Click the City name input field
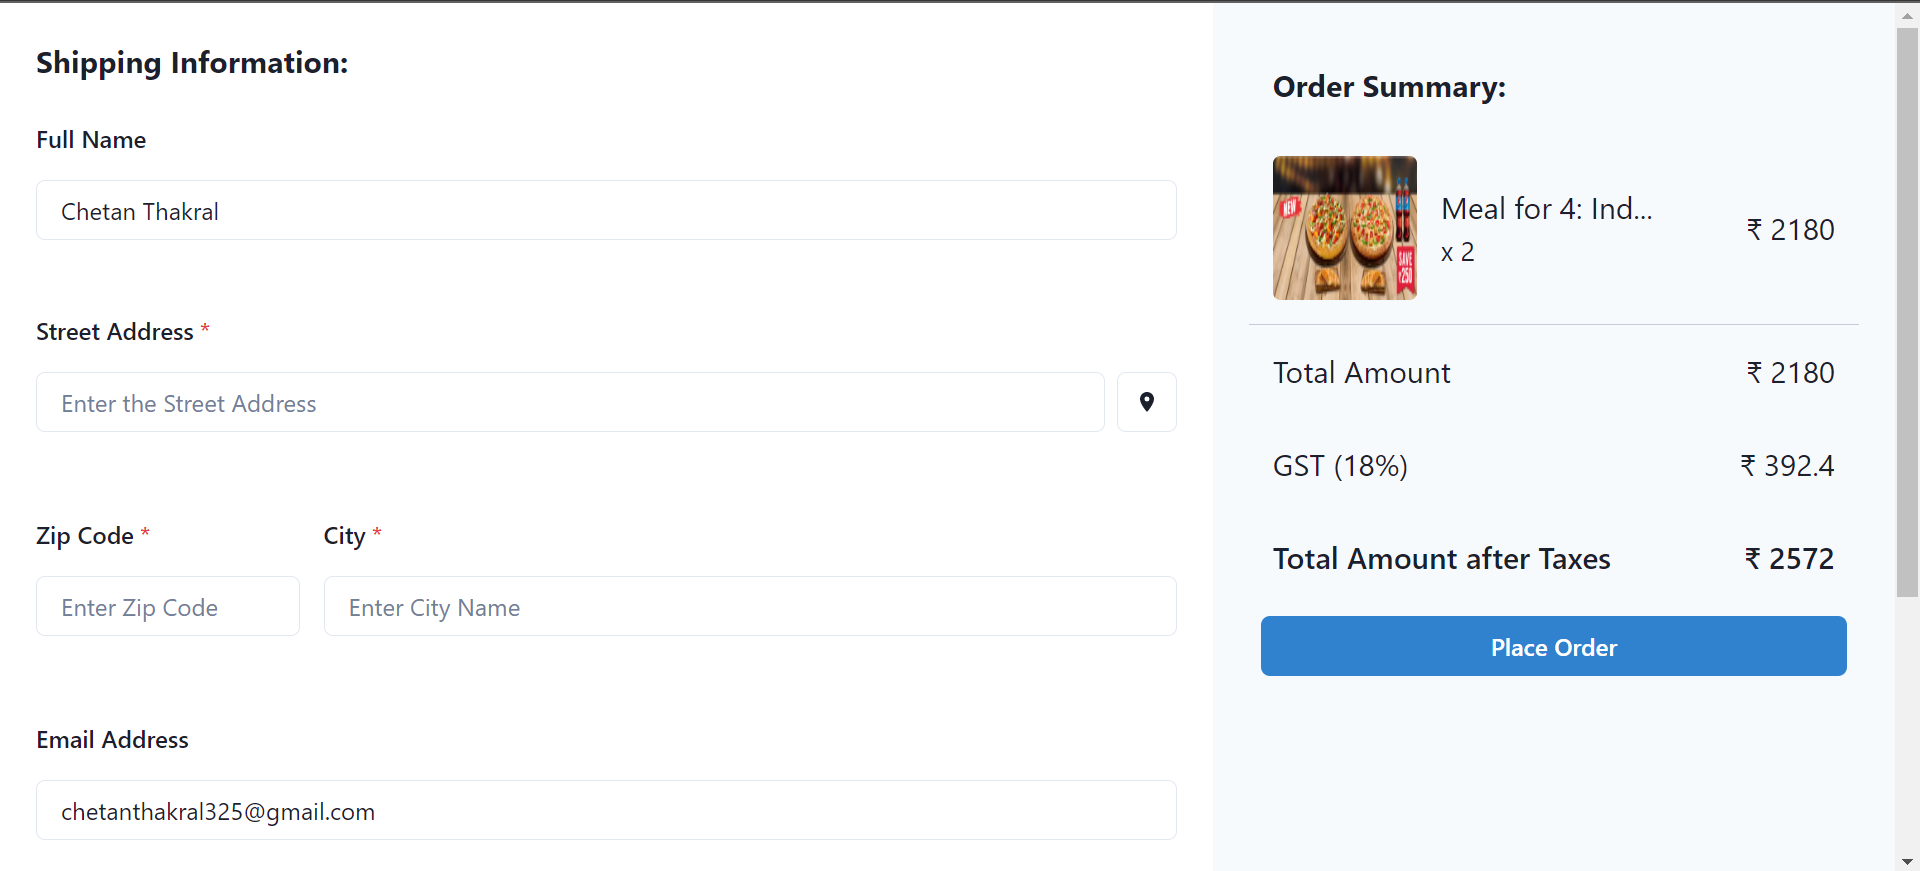This screenshot has height=871, width=1920. (750, 606)
